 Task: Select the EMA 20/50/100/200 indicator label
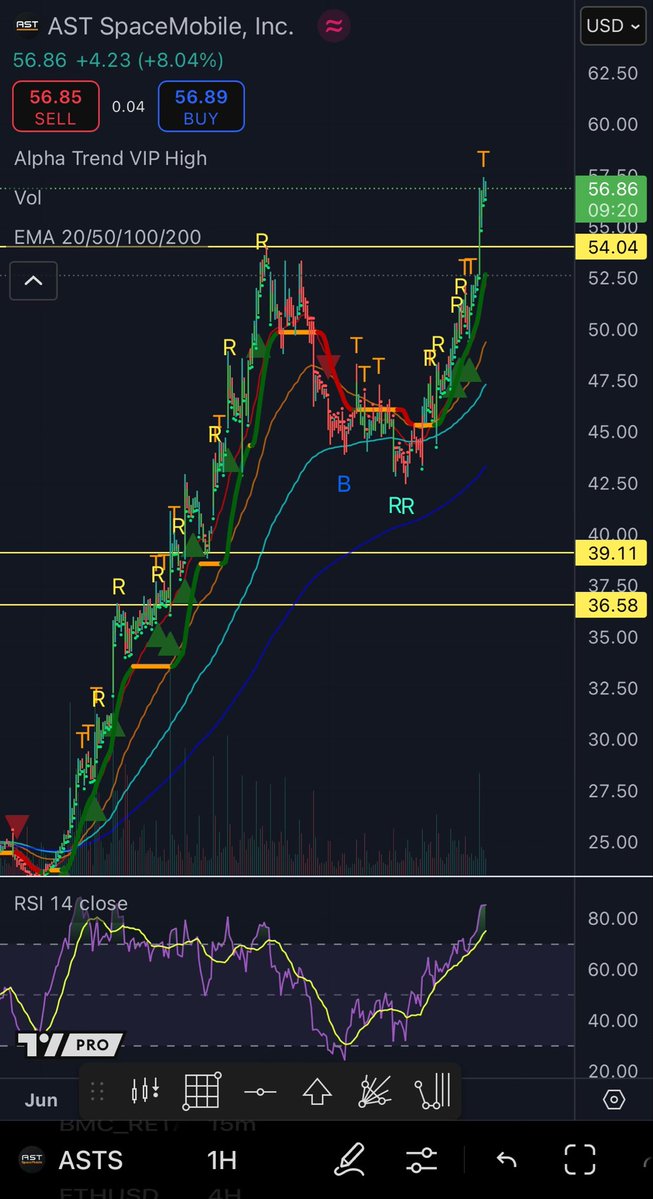click(108, 237)
